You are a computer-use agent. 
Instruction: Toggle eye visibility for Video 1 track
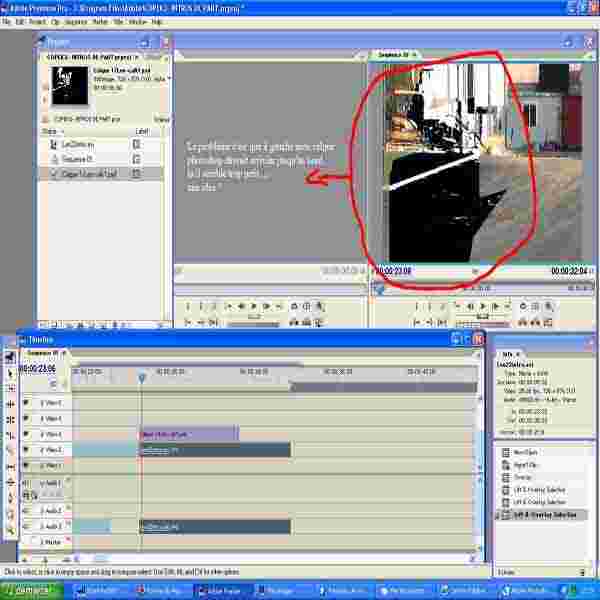(26, 466)
